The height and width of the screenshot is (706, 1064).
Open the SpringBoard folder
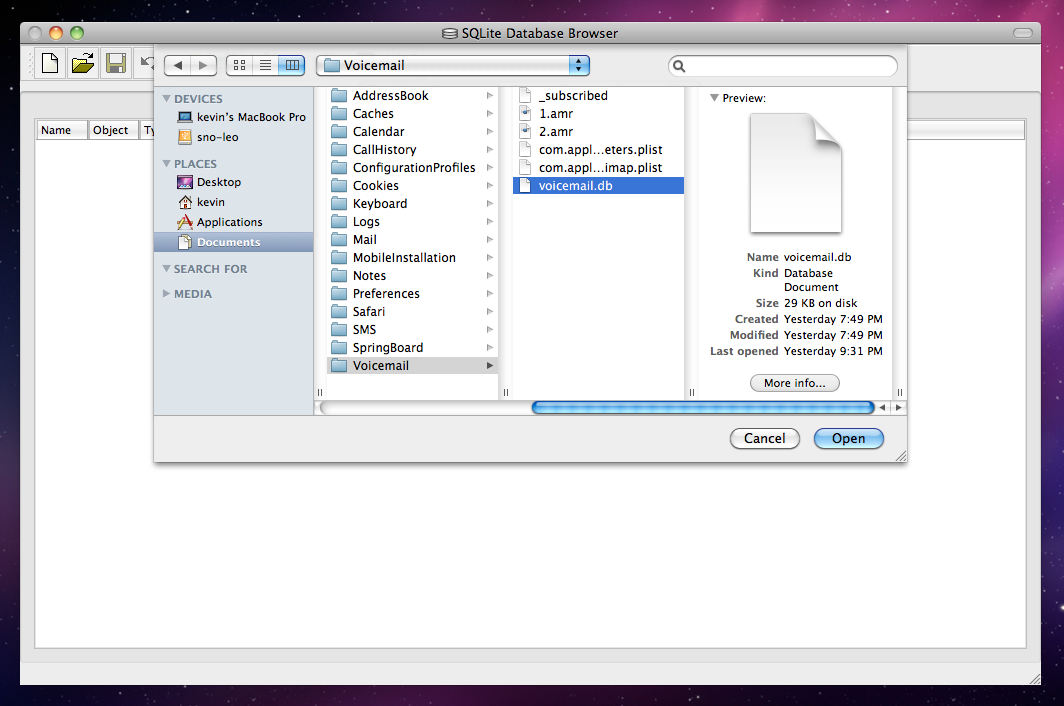(413, 348)
